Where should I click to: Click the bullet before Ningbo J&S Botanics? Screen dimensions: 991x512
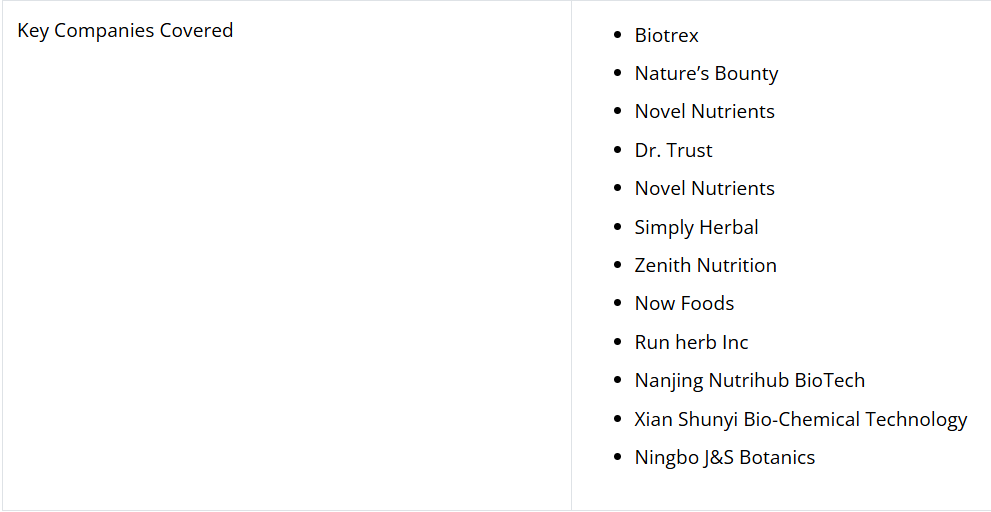point(618,459)
